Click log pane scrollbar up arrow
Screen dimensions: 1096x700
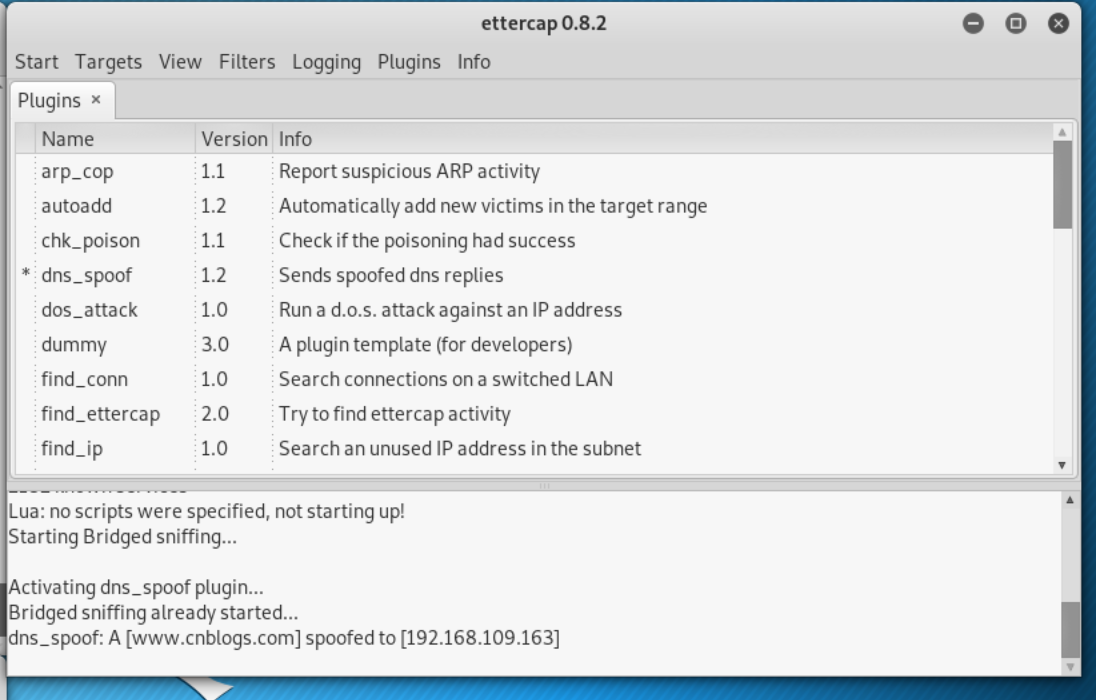1069,499
